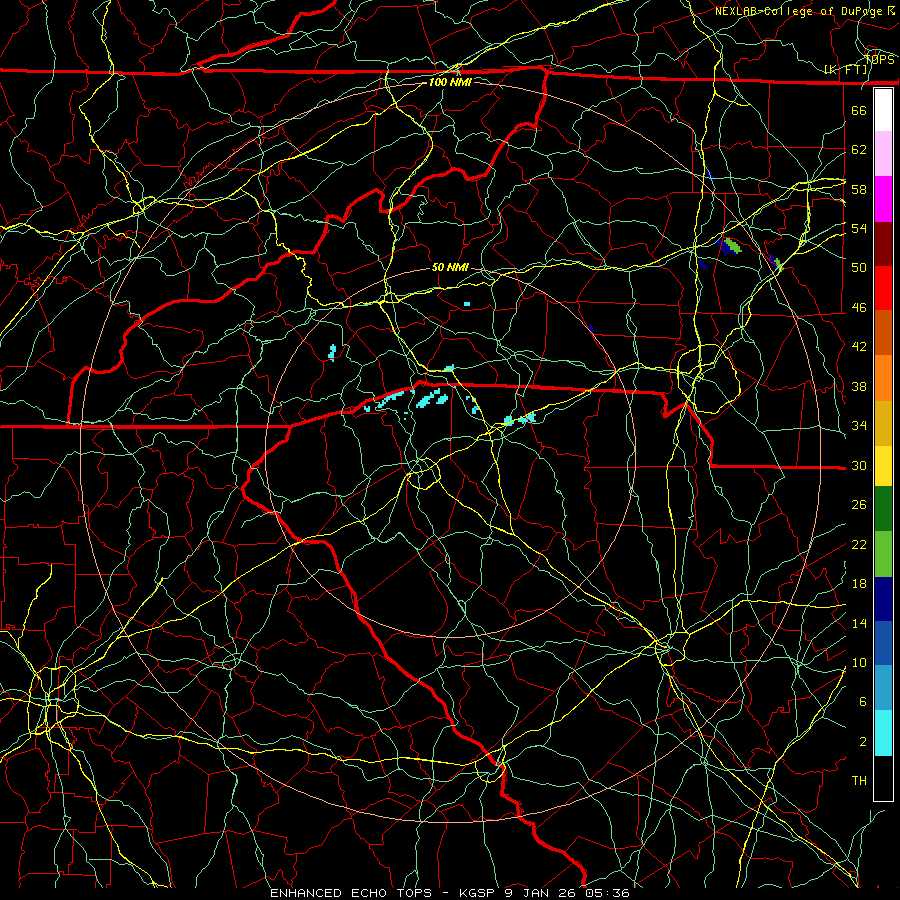900x900 pixels.
Task: Click the 'TOPS' legend title
Action: click(879, 59)
